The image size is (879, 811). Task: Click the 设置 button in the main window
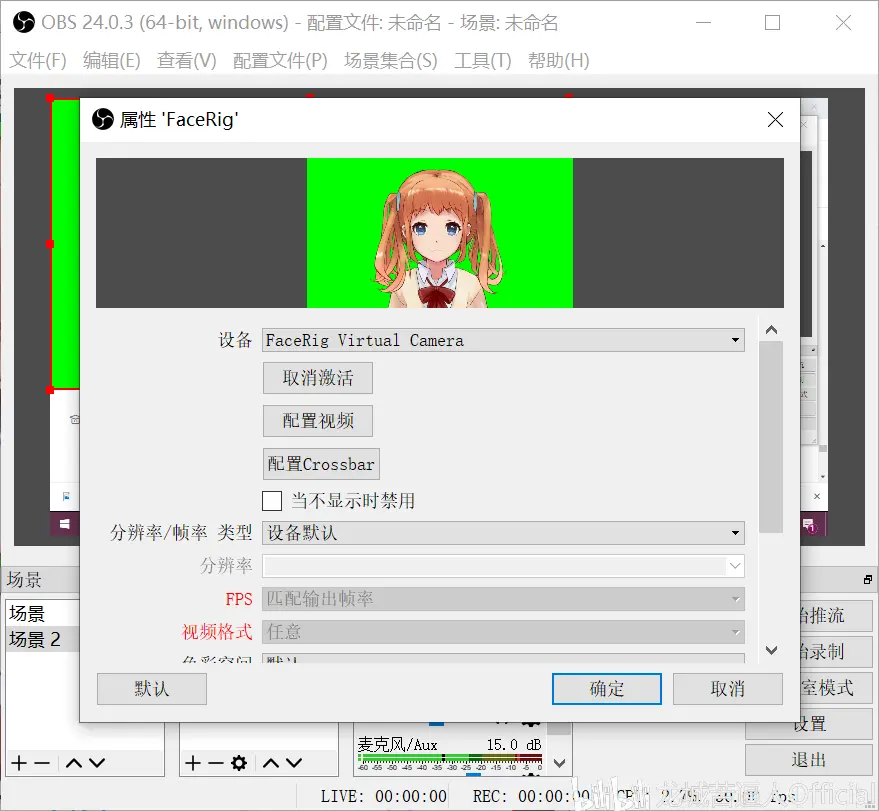click(809, 724)
